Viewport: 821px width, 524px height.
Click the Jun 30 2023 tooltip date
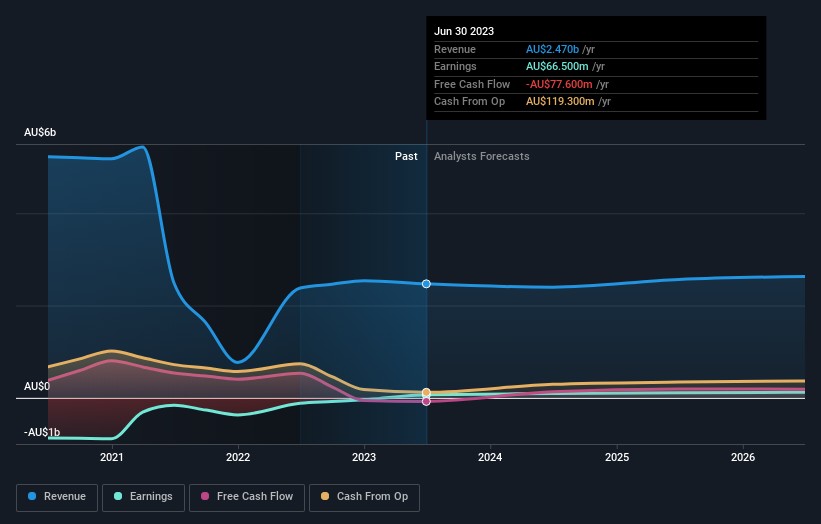point(464,31)
